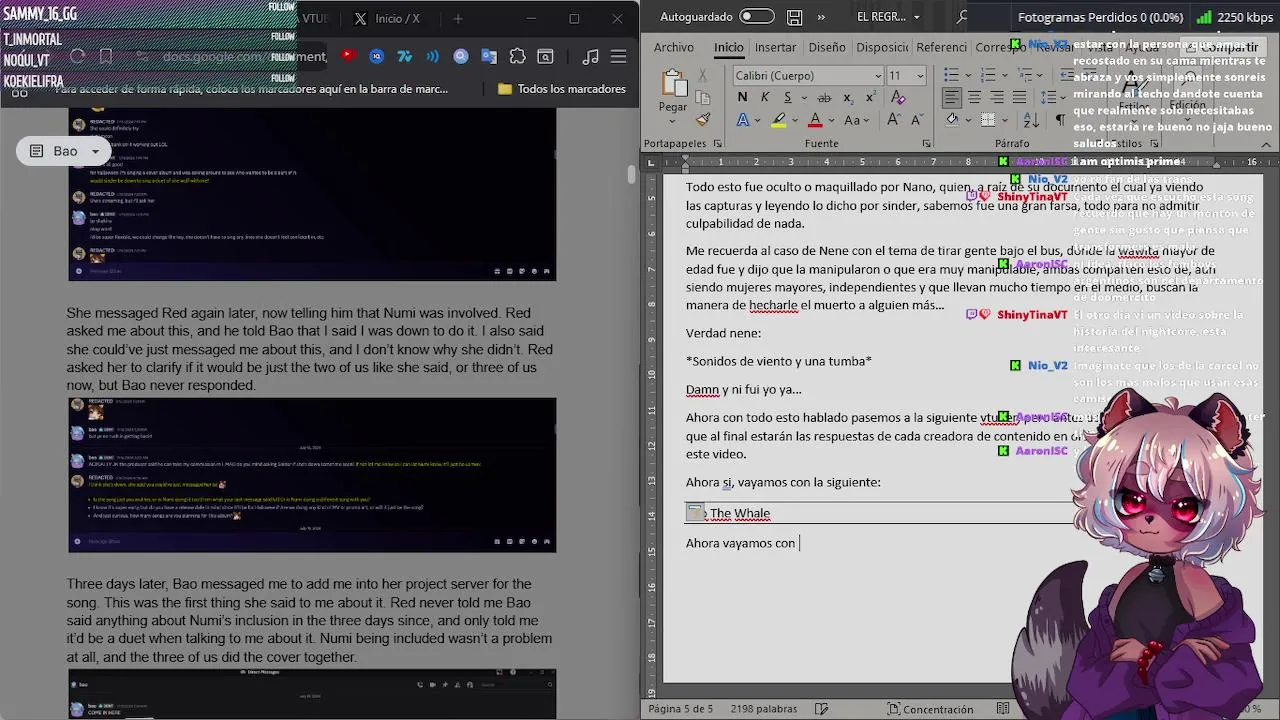Open the Disposición ribbon tab
Viewport: 1280px width, 720px height.
click(x=882, y=47)
